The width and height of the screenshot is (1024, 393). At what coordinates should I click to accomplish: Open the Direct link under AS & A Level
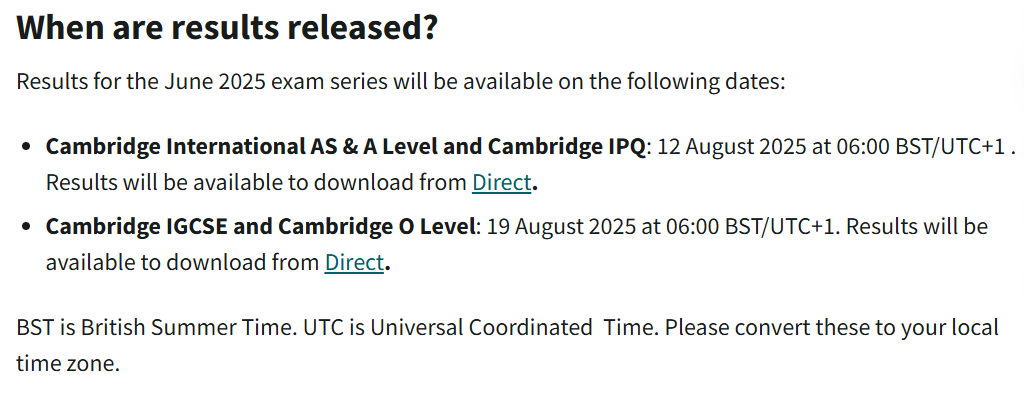pyautogui.click(x=502, y=183)
